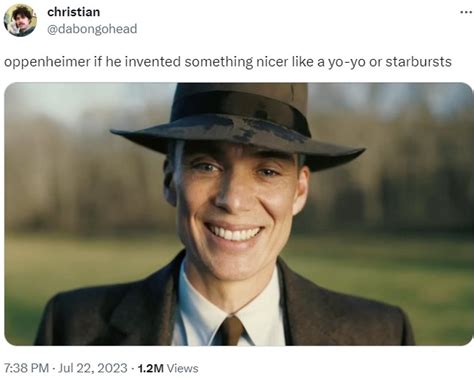The image size is (474, 379).
Task: Open the three-dot more options menu
Action: pyautogui.click(x=467, y=12)
